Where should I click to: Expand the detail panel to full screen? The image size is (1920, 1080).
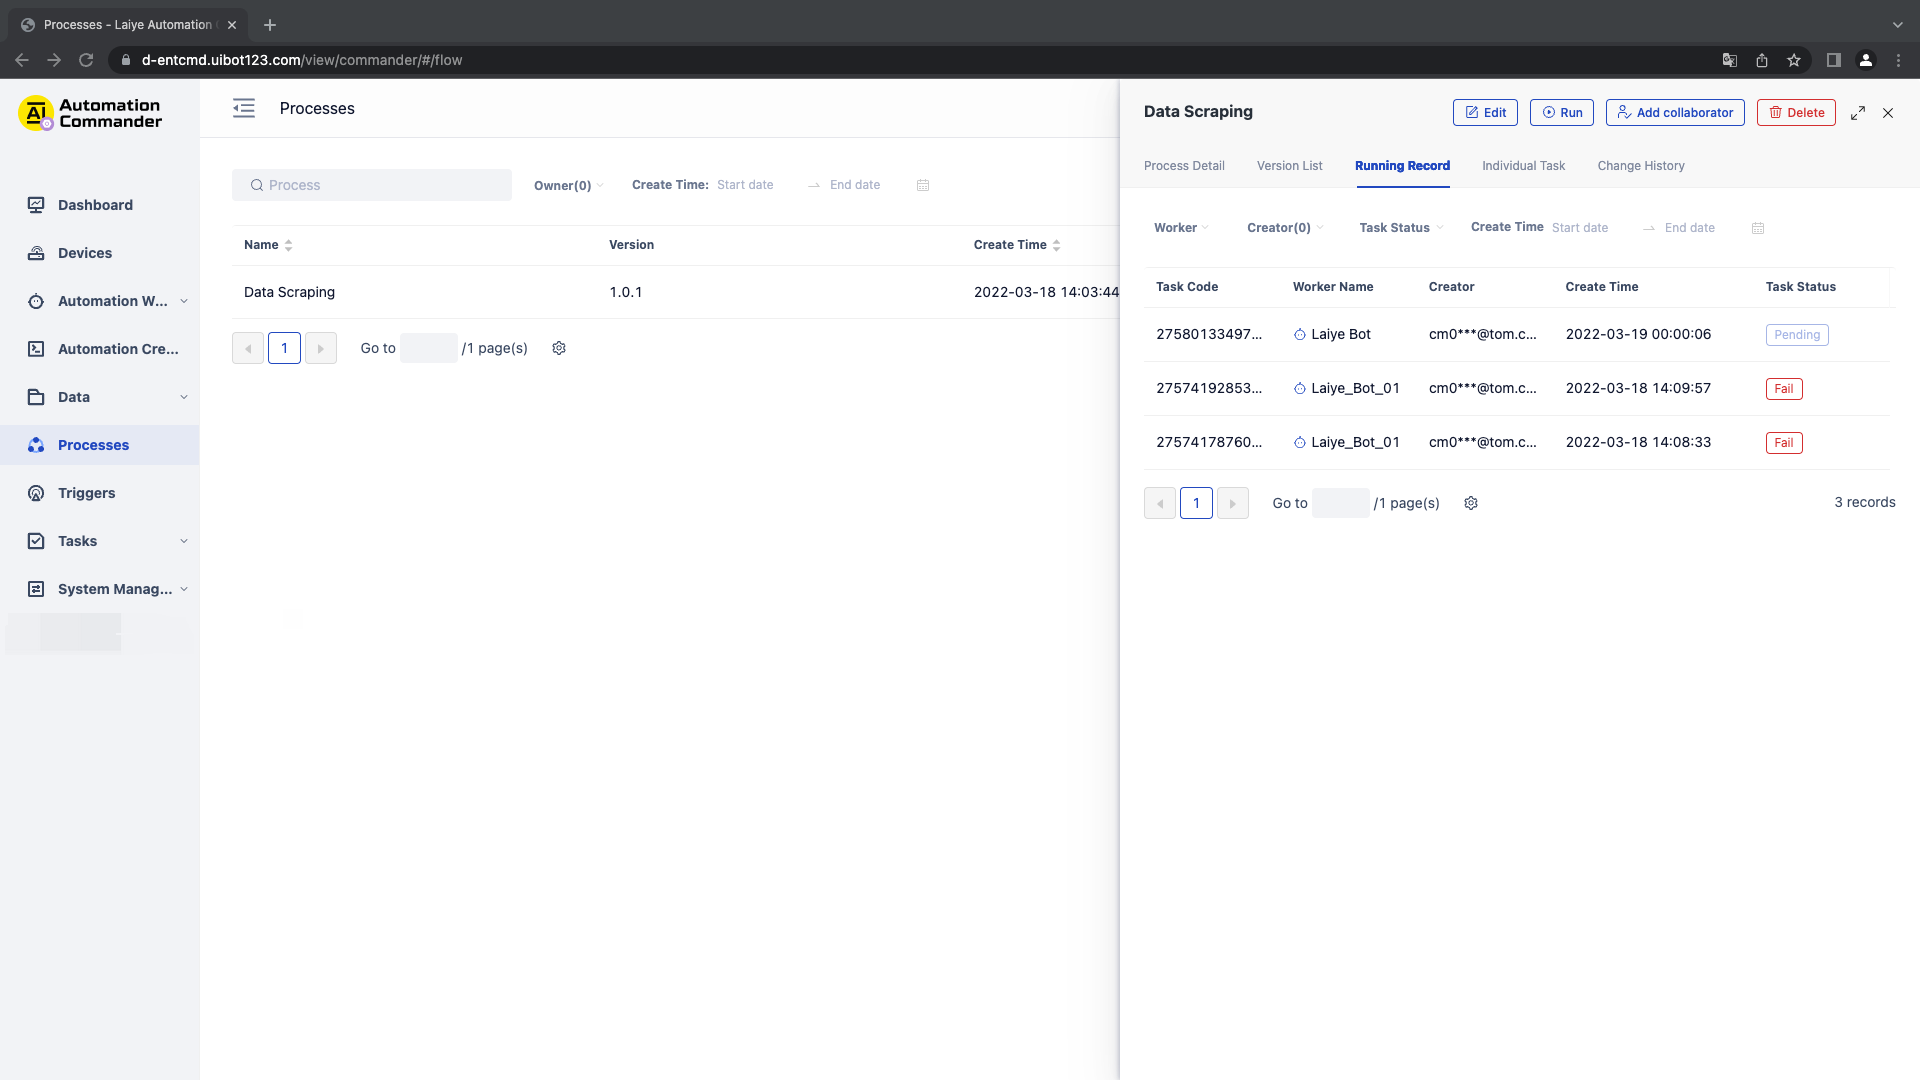1858,113
